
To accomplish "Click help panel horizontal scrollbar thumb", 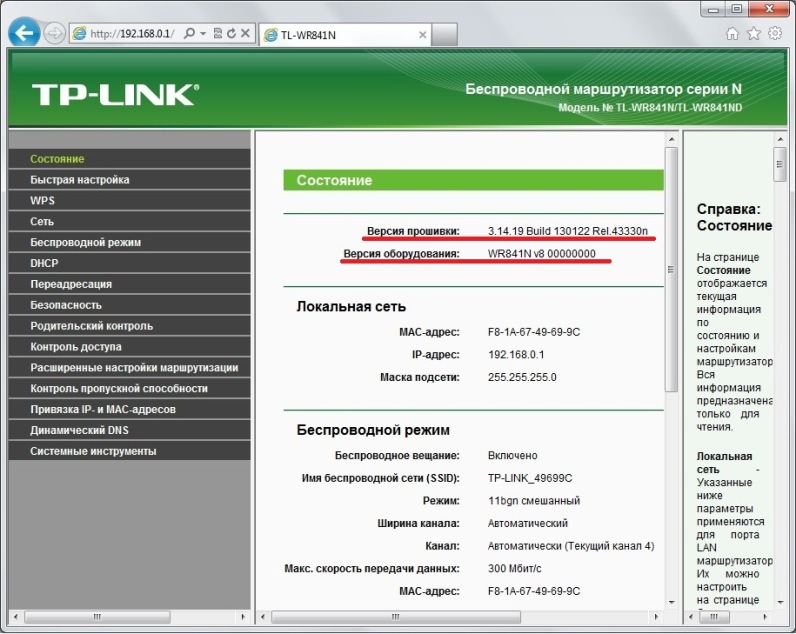I will pos(714,617).
